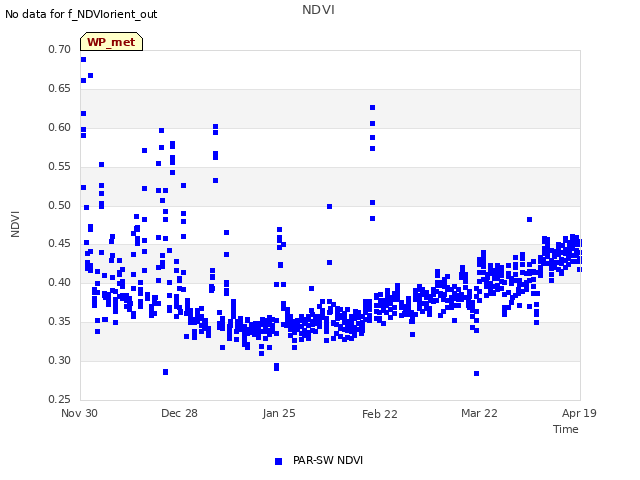Click the Jan 25 x-axis label
This screenshot has height=480, width=640.
pyautogui.click(x=279, y=413)
